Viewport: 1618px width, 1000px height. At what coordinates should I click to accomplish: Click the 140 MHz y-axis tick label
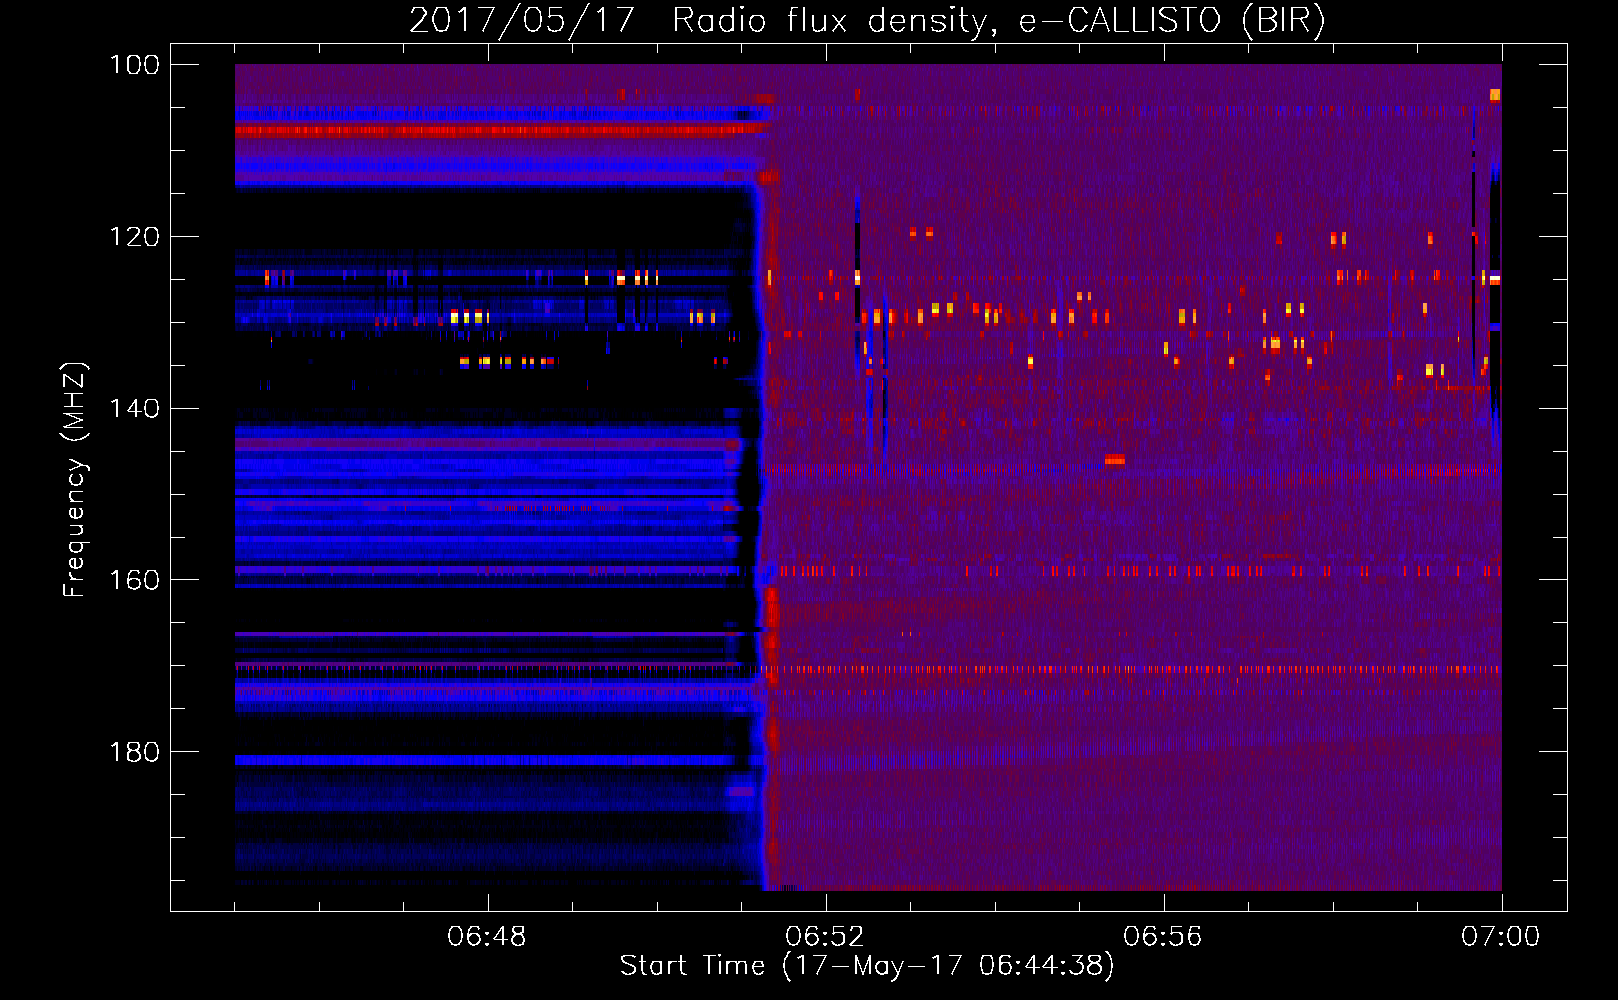(135, 408)
